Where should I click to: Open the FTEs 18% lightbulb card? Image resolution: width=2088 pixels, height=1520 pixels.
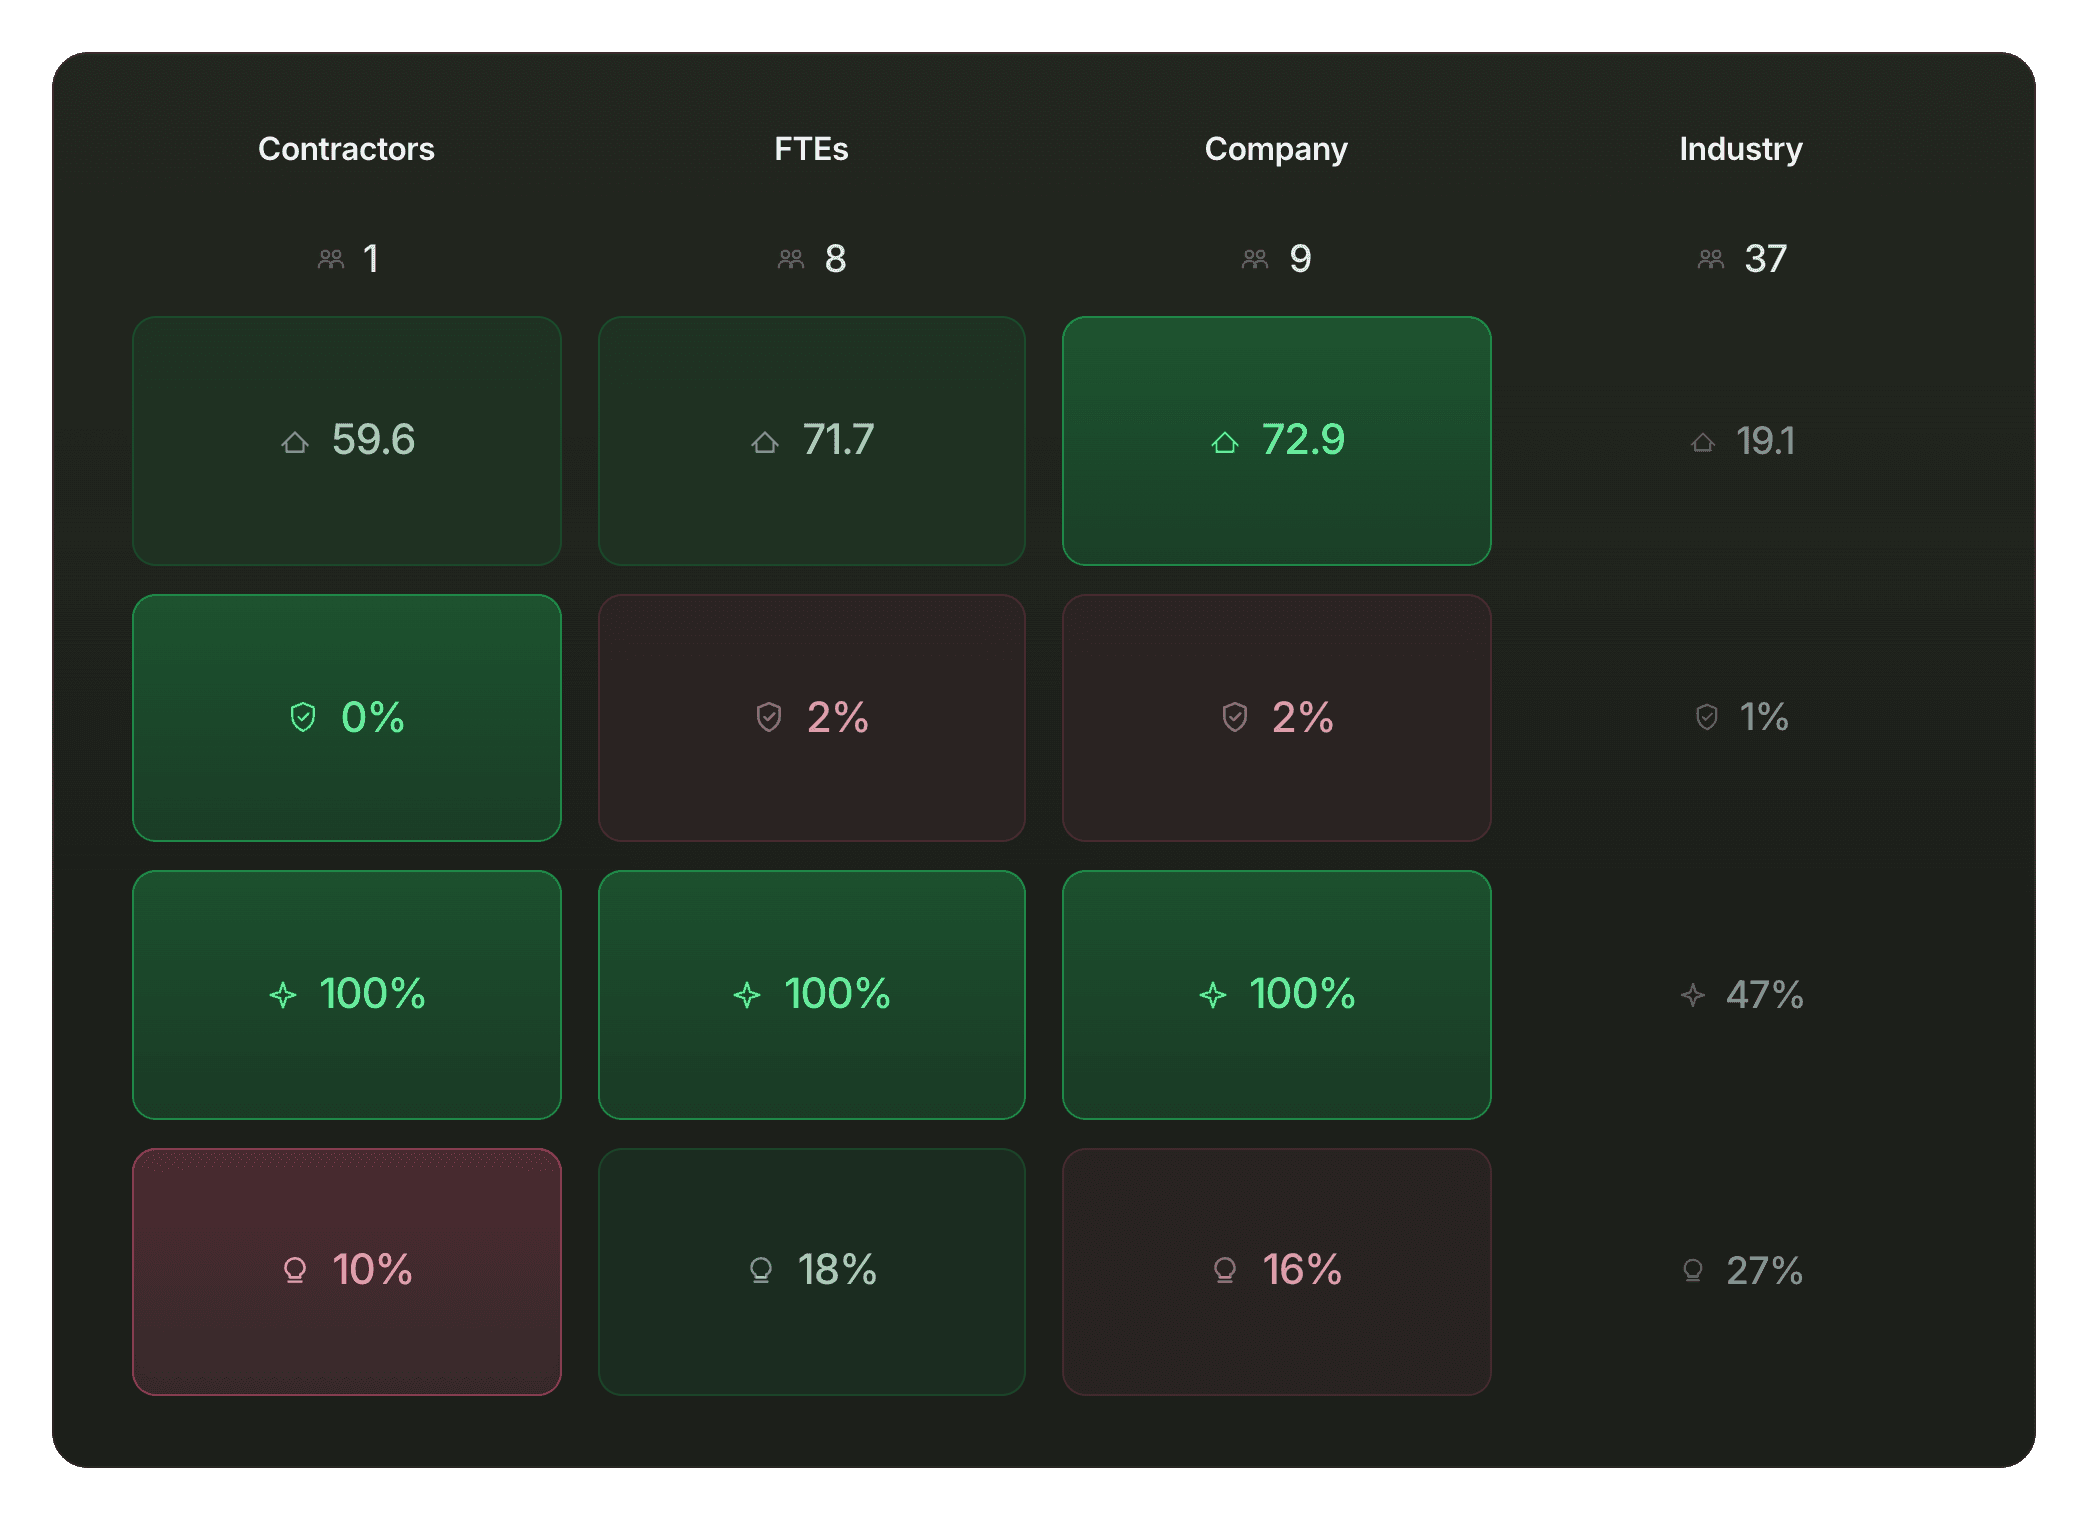click(x=812, y=1272)
